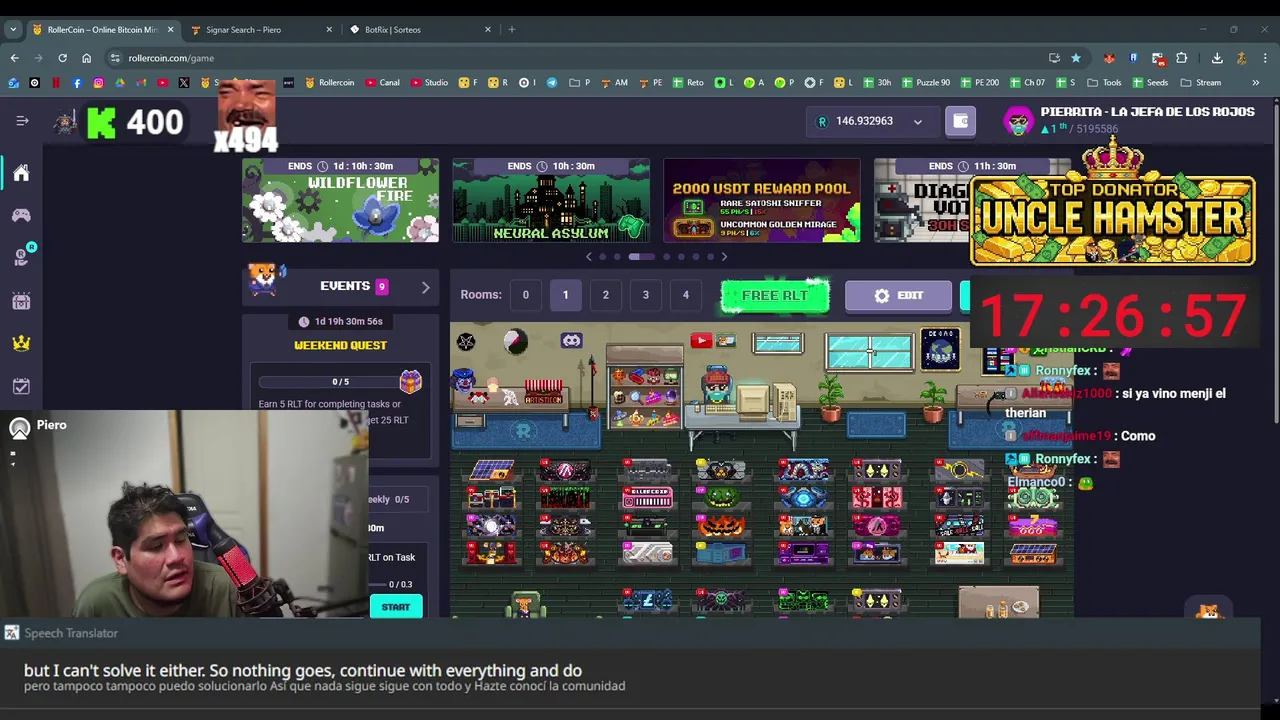
Task: Open the wallet icon next to balance
Action: coord(960,121)
